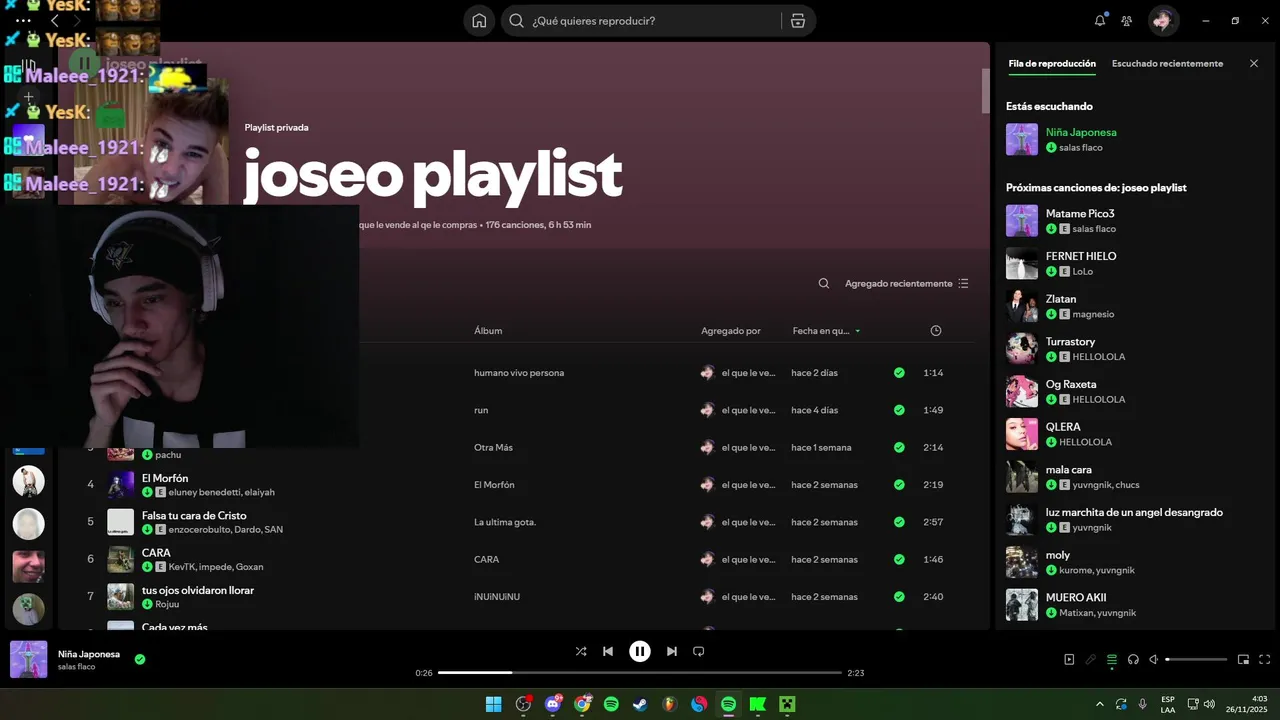Toggle shuffle playback
Screen dimensions: 1280x720
[x=581, y=651]
